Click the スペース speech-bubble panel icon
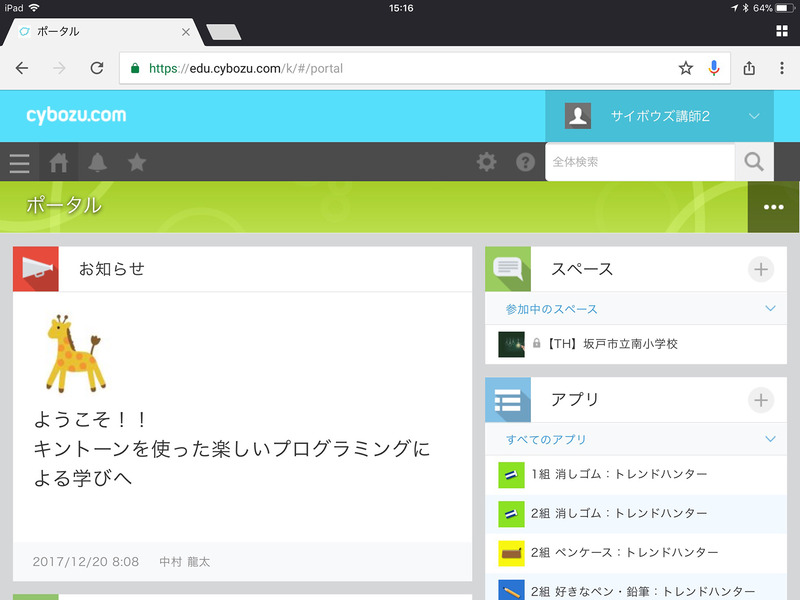800x600 pixels. (x=507, y=268)
